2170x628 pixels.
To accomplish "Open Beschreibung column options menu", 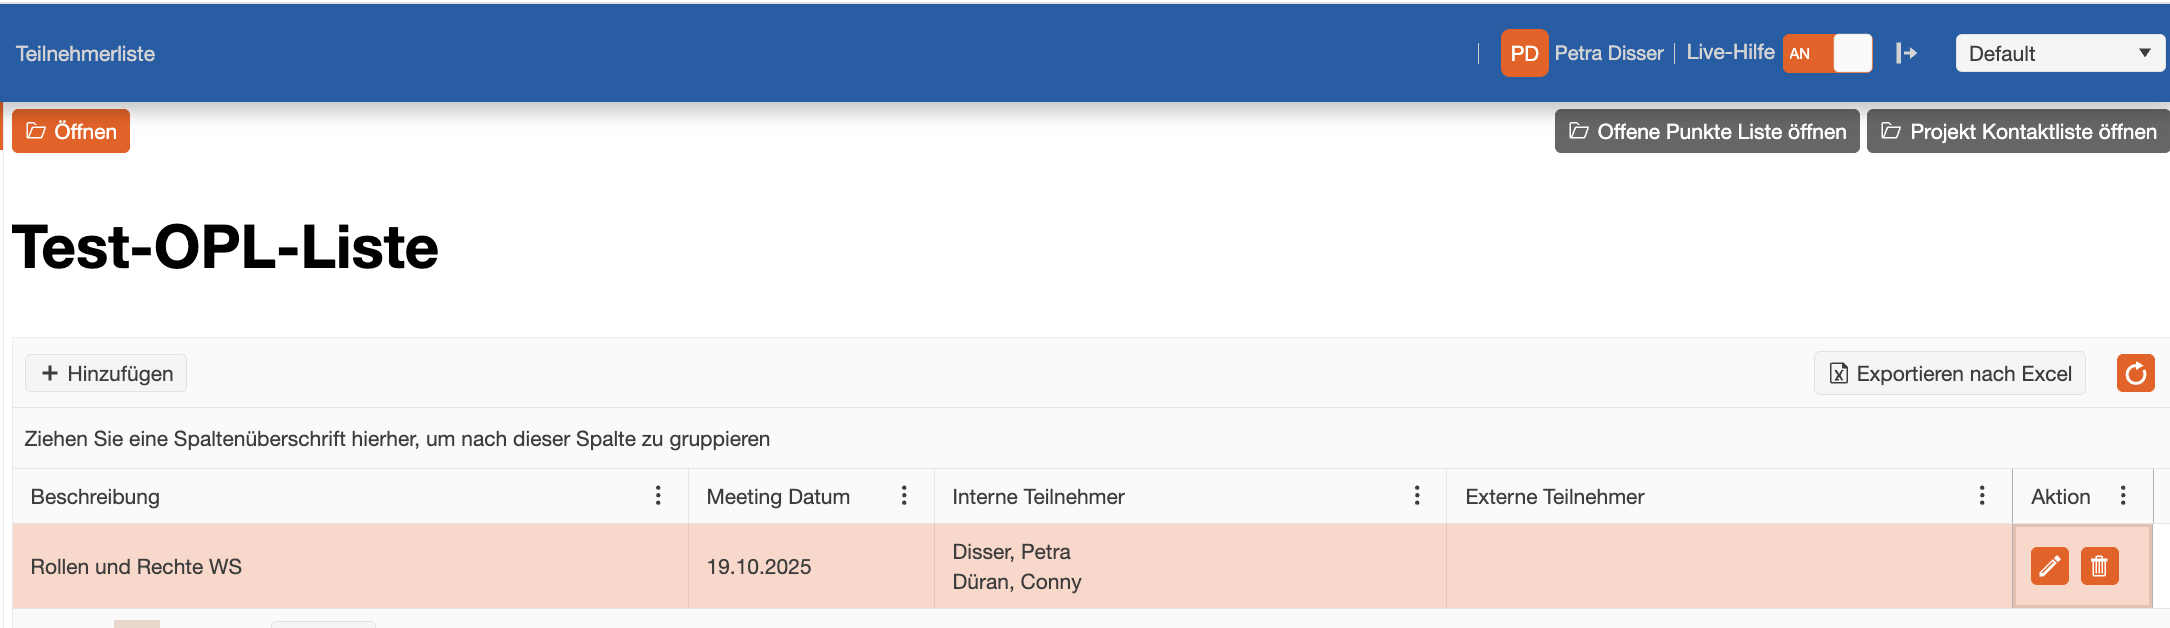I will pos(658,496).
